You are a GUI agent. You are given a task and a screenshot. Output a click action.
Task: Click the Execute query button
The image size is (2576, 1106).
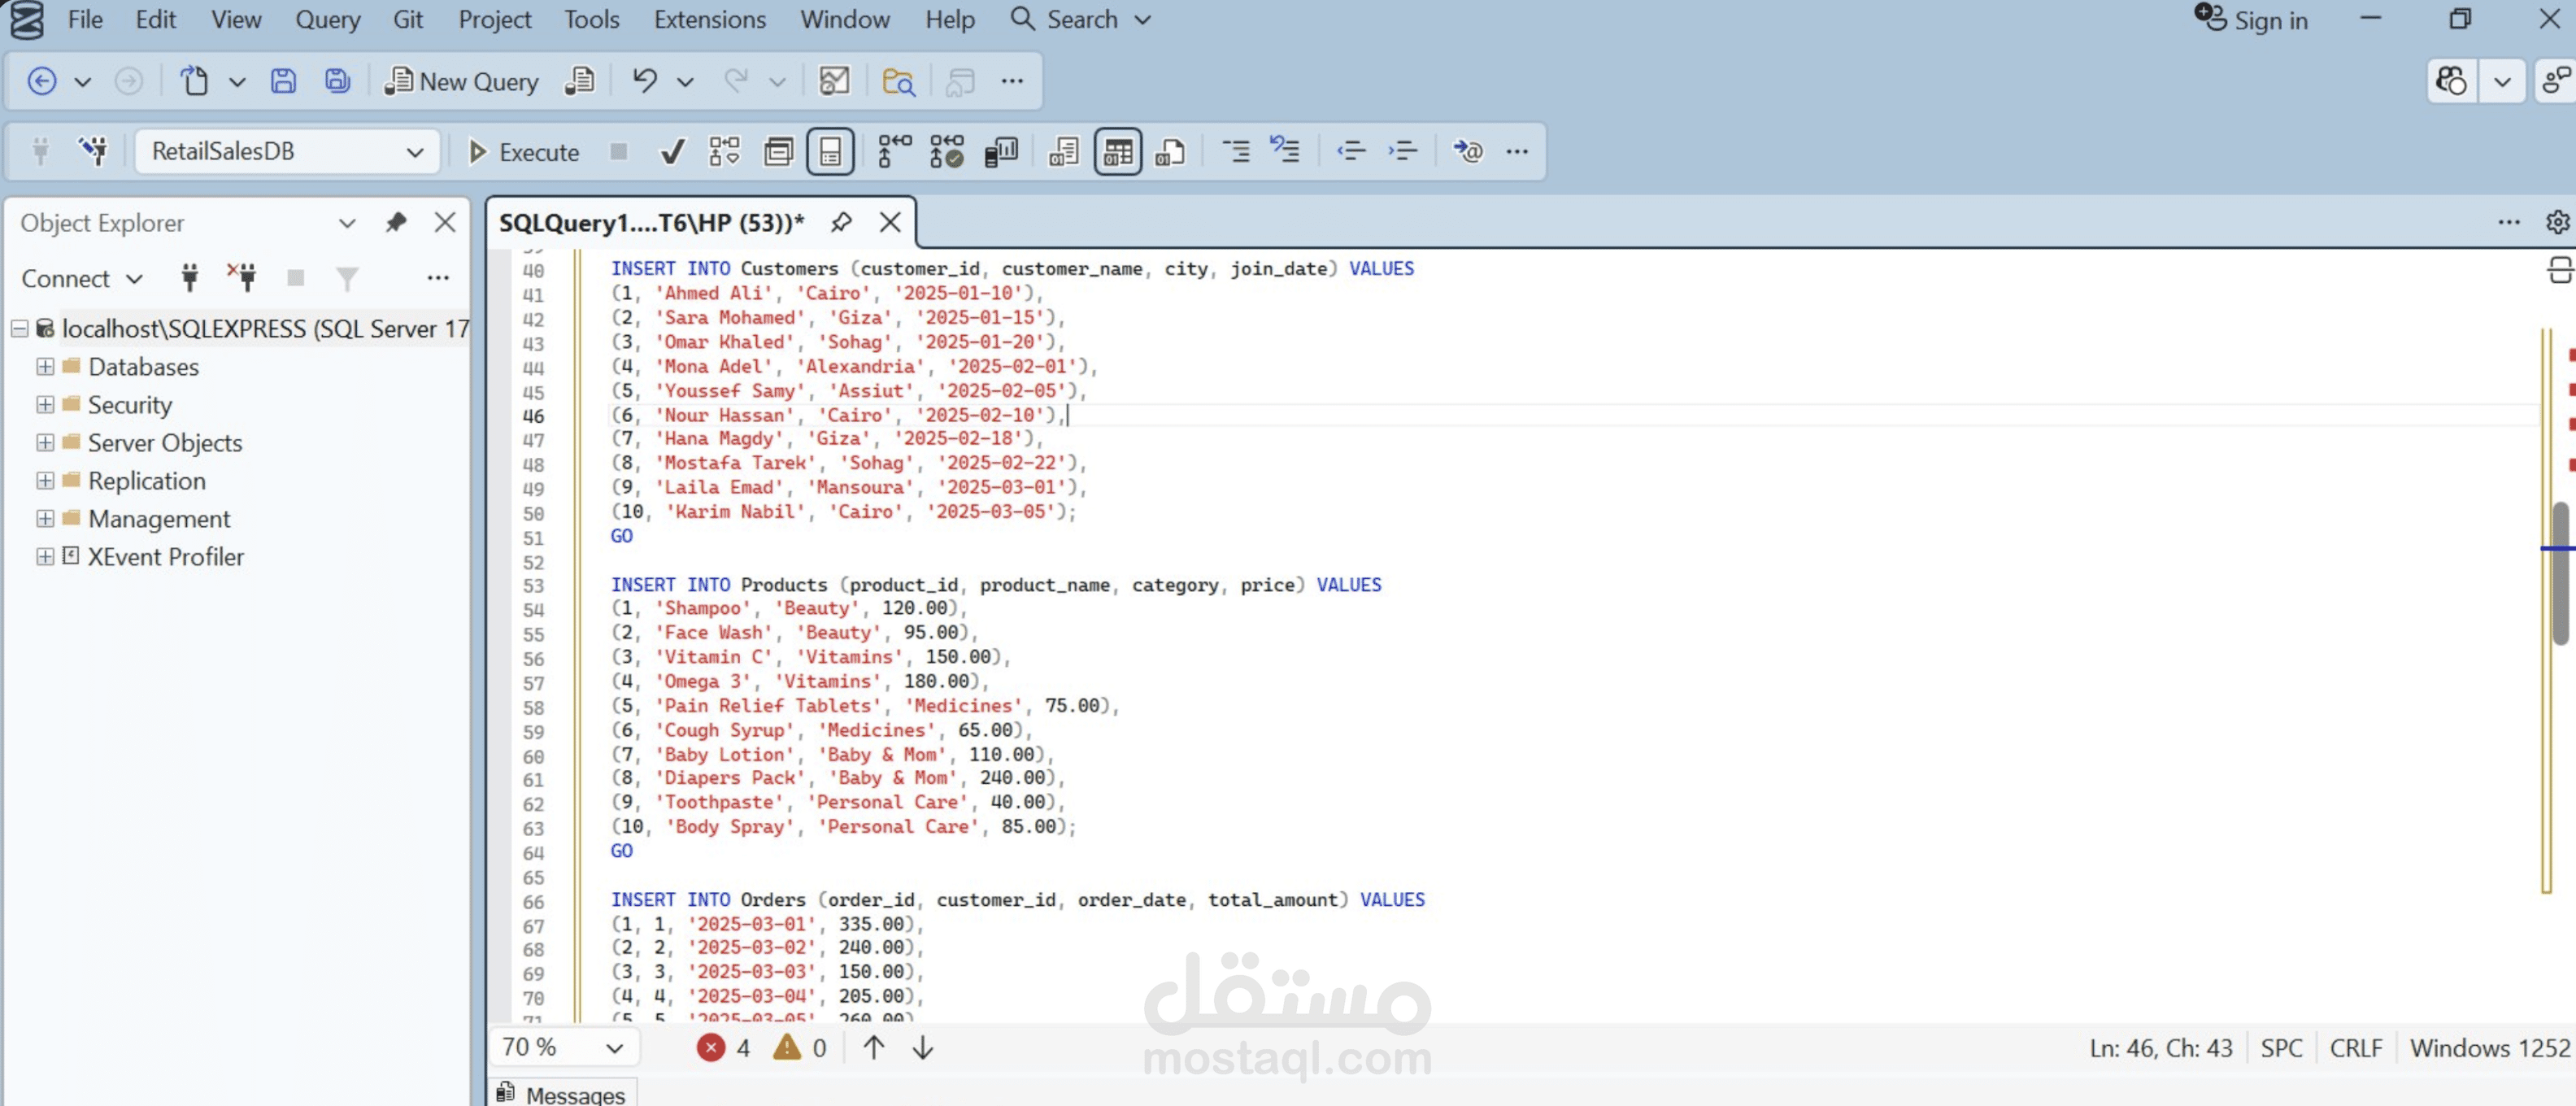click(x=523, y=152)
